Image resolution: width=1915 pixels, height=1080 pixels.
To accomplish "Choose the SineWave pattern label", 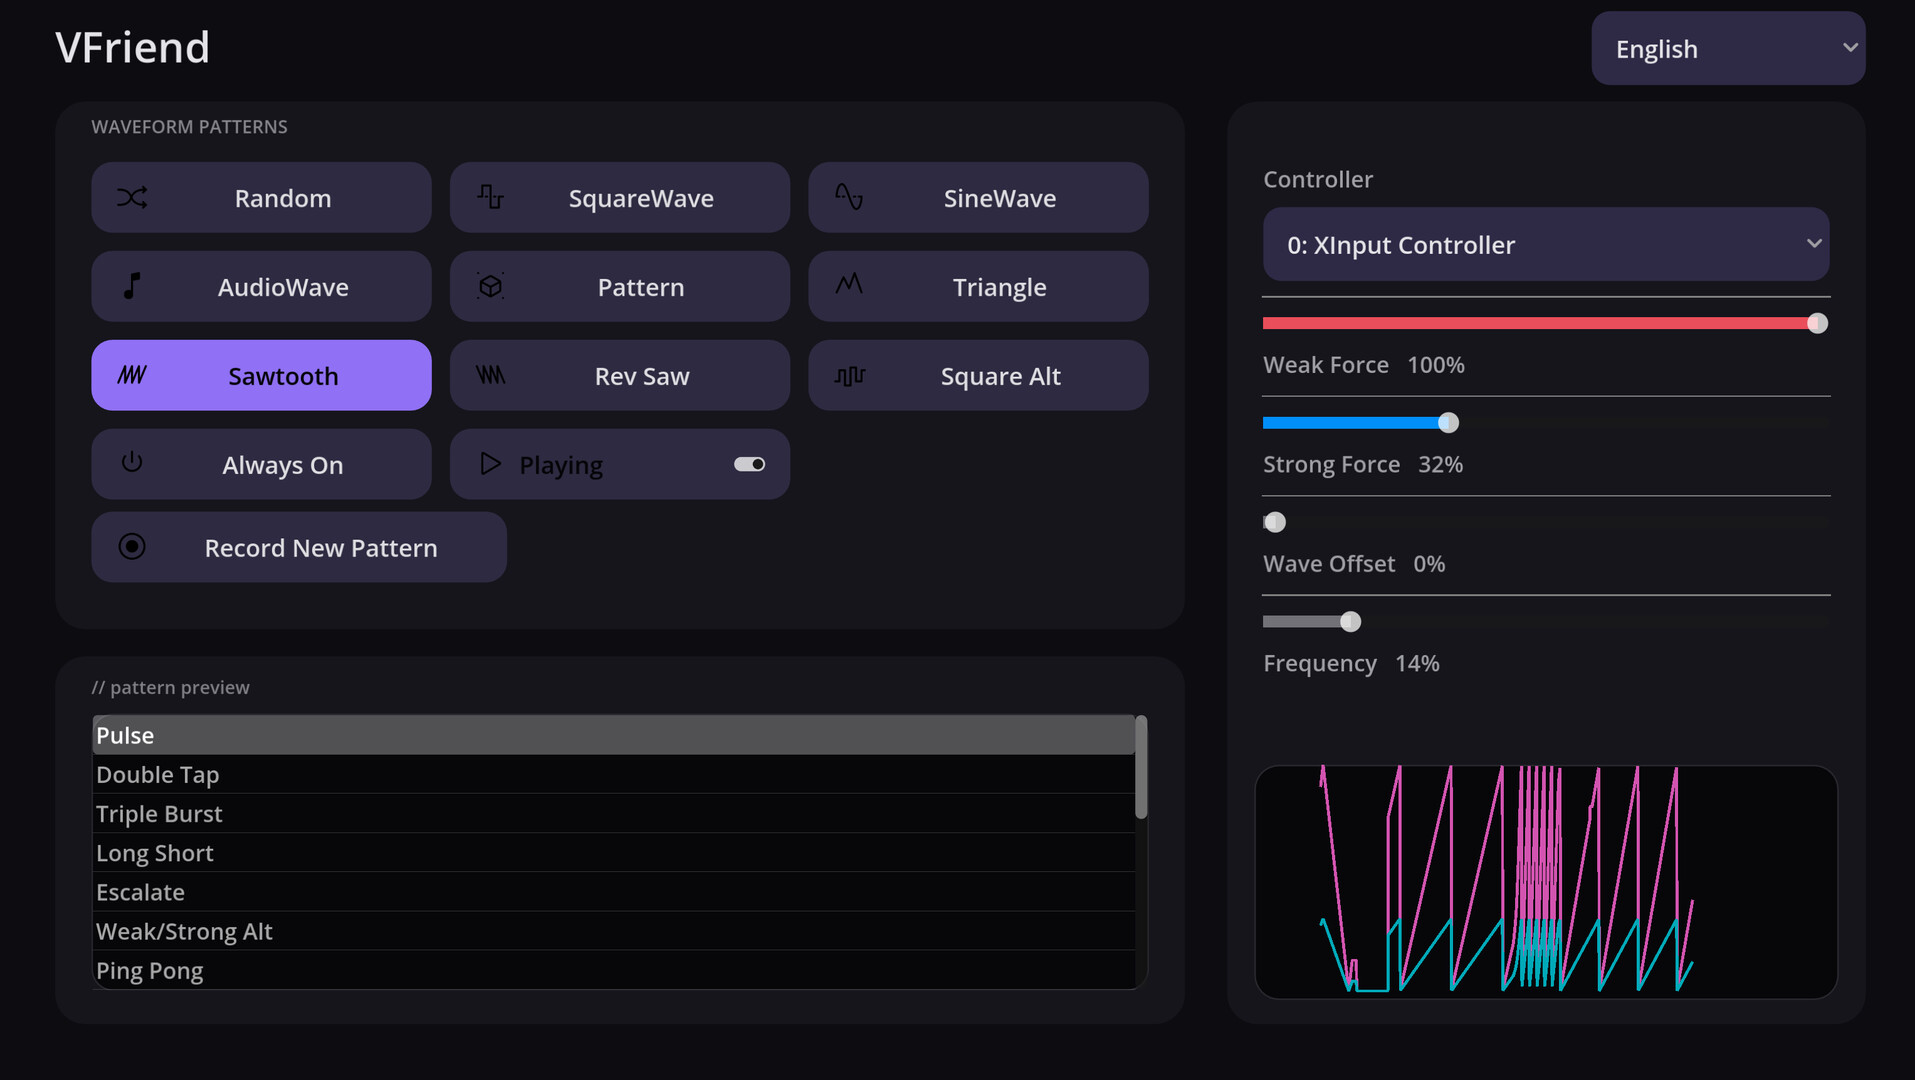I will tap(1000, 198).
